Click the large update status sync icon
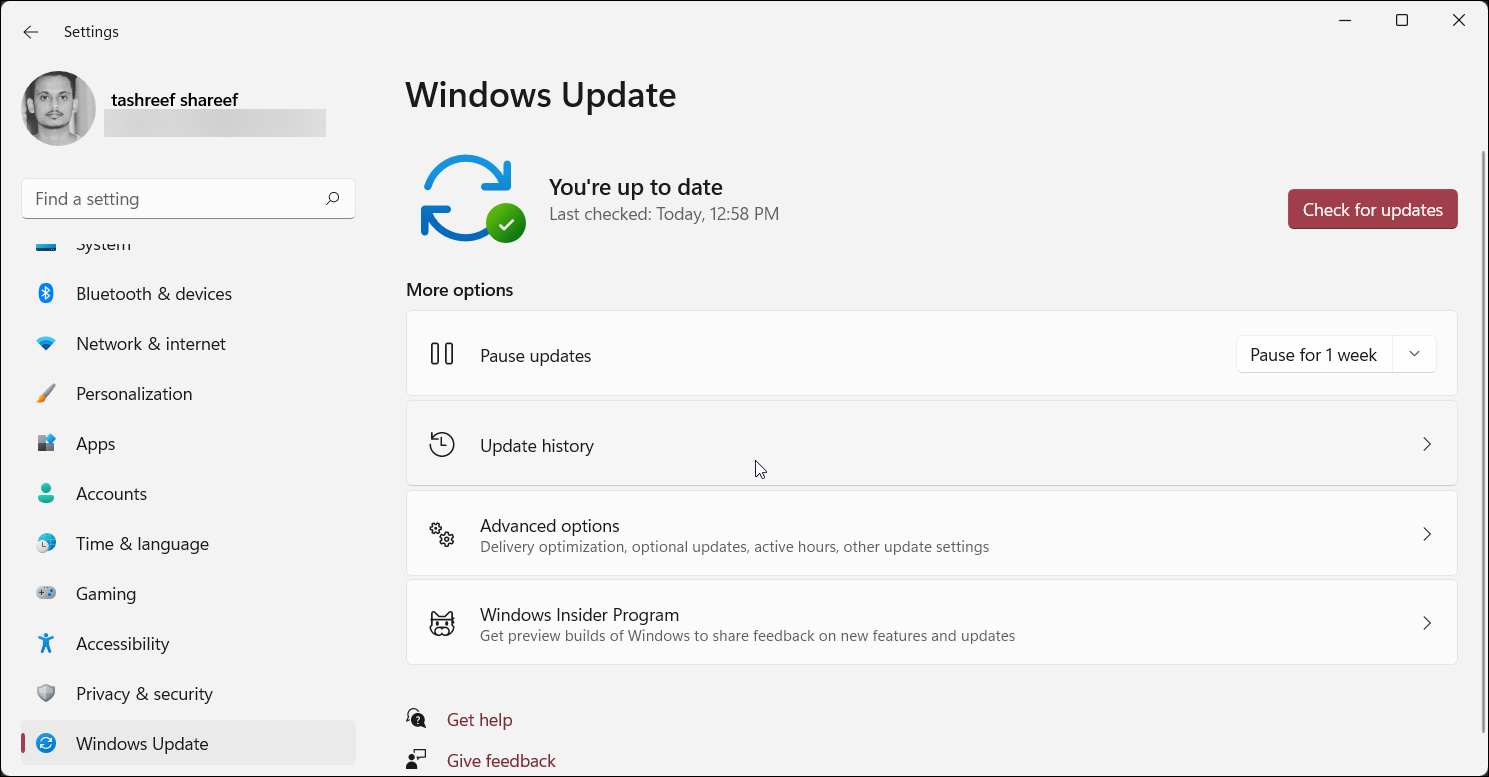This screenshot has width=1489, height=777. 473,198
